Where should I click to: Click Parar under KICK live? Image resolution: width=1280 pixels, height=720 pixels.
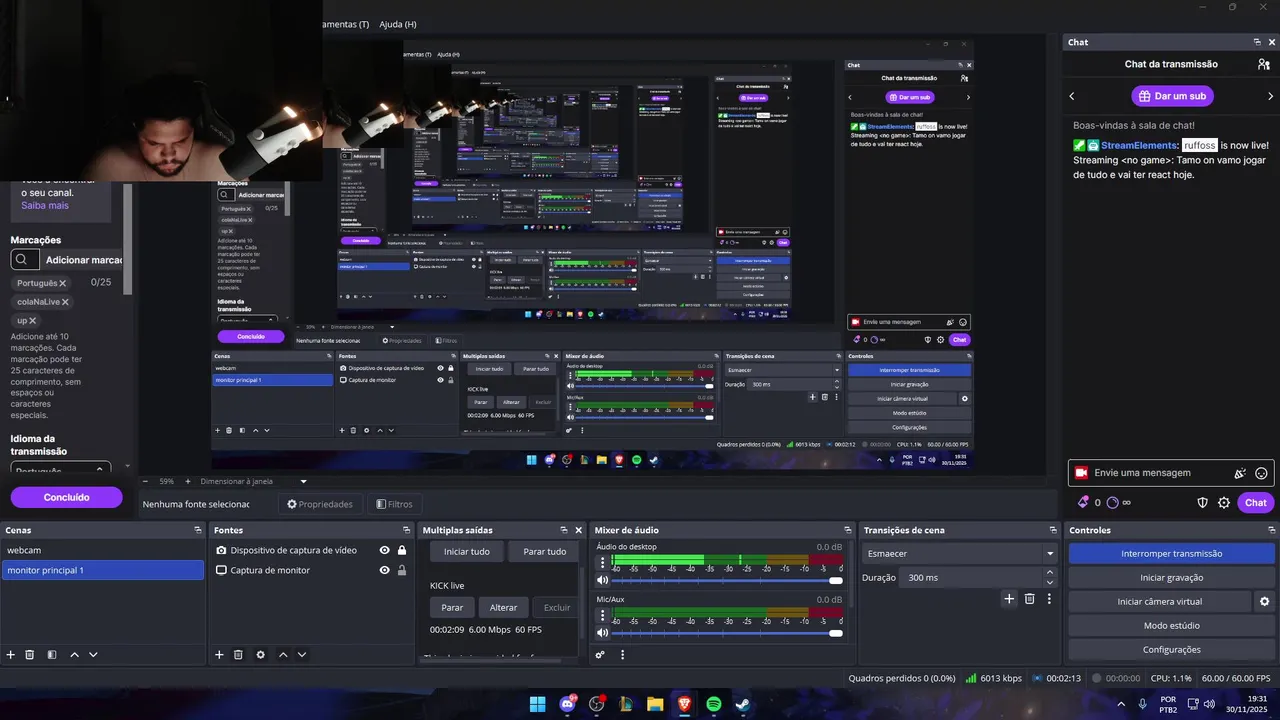click(x=452, y=607)
